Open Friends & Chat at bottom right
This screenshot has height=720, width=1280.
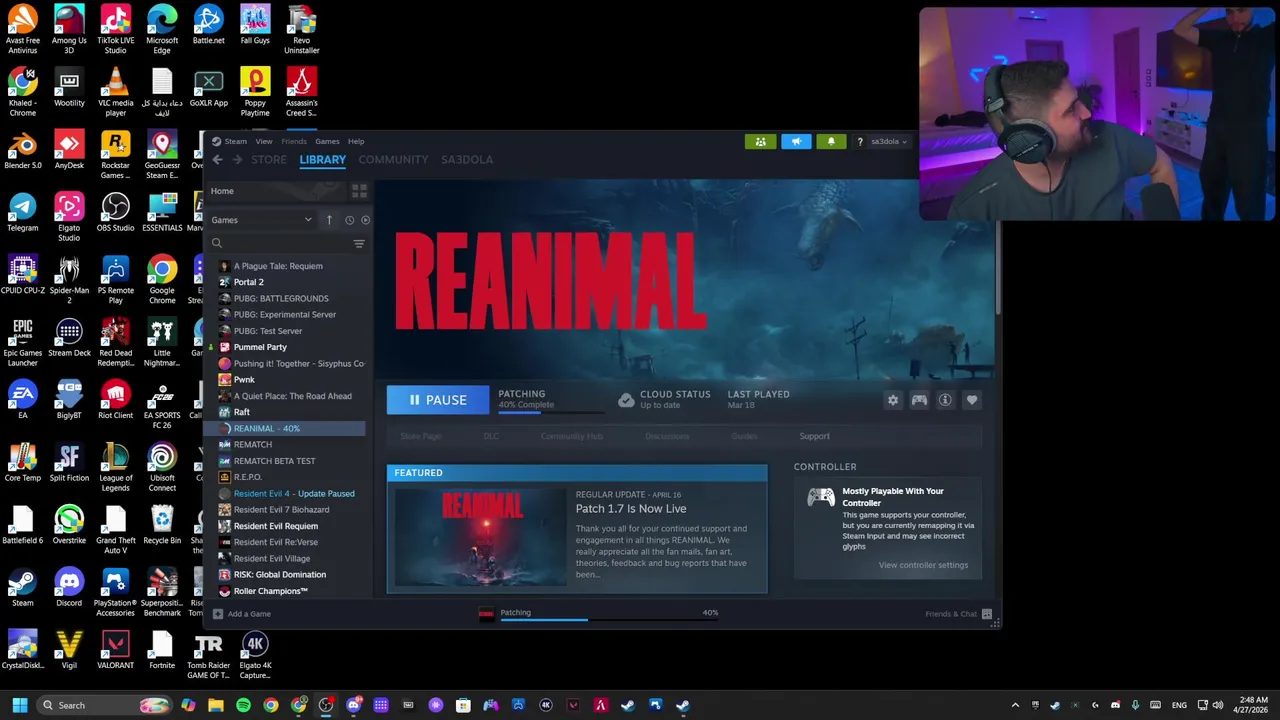[x=958, y=614]
